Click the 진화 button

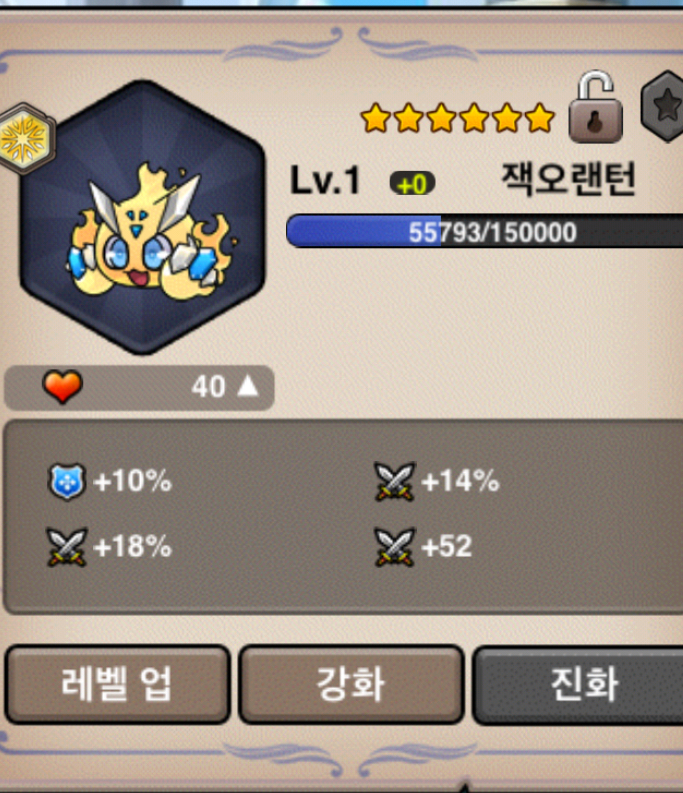click(578, 684)
